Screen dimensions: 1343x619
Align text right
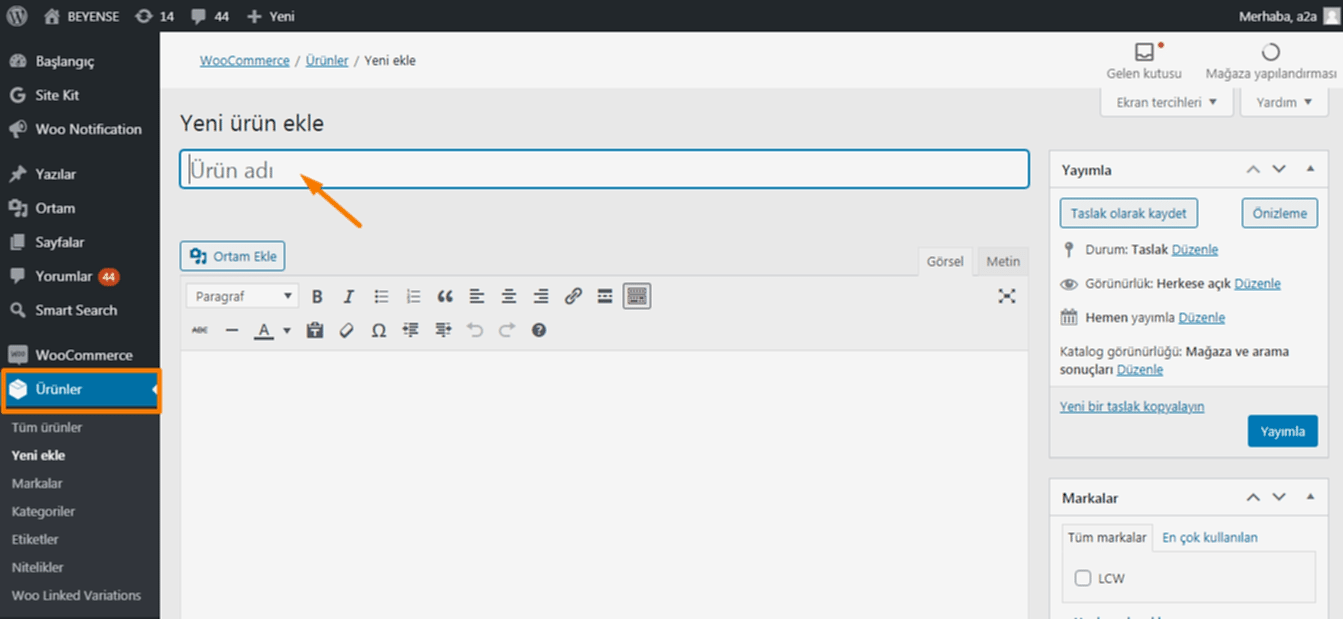pos(541,296)
